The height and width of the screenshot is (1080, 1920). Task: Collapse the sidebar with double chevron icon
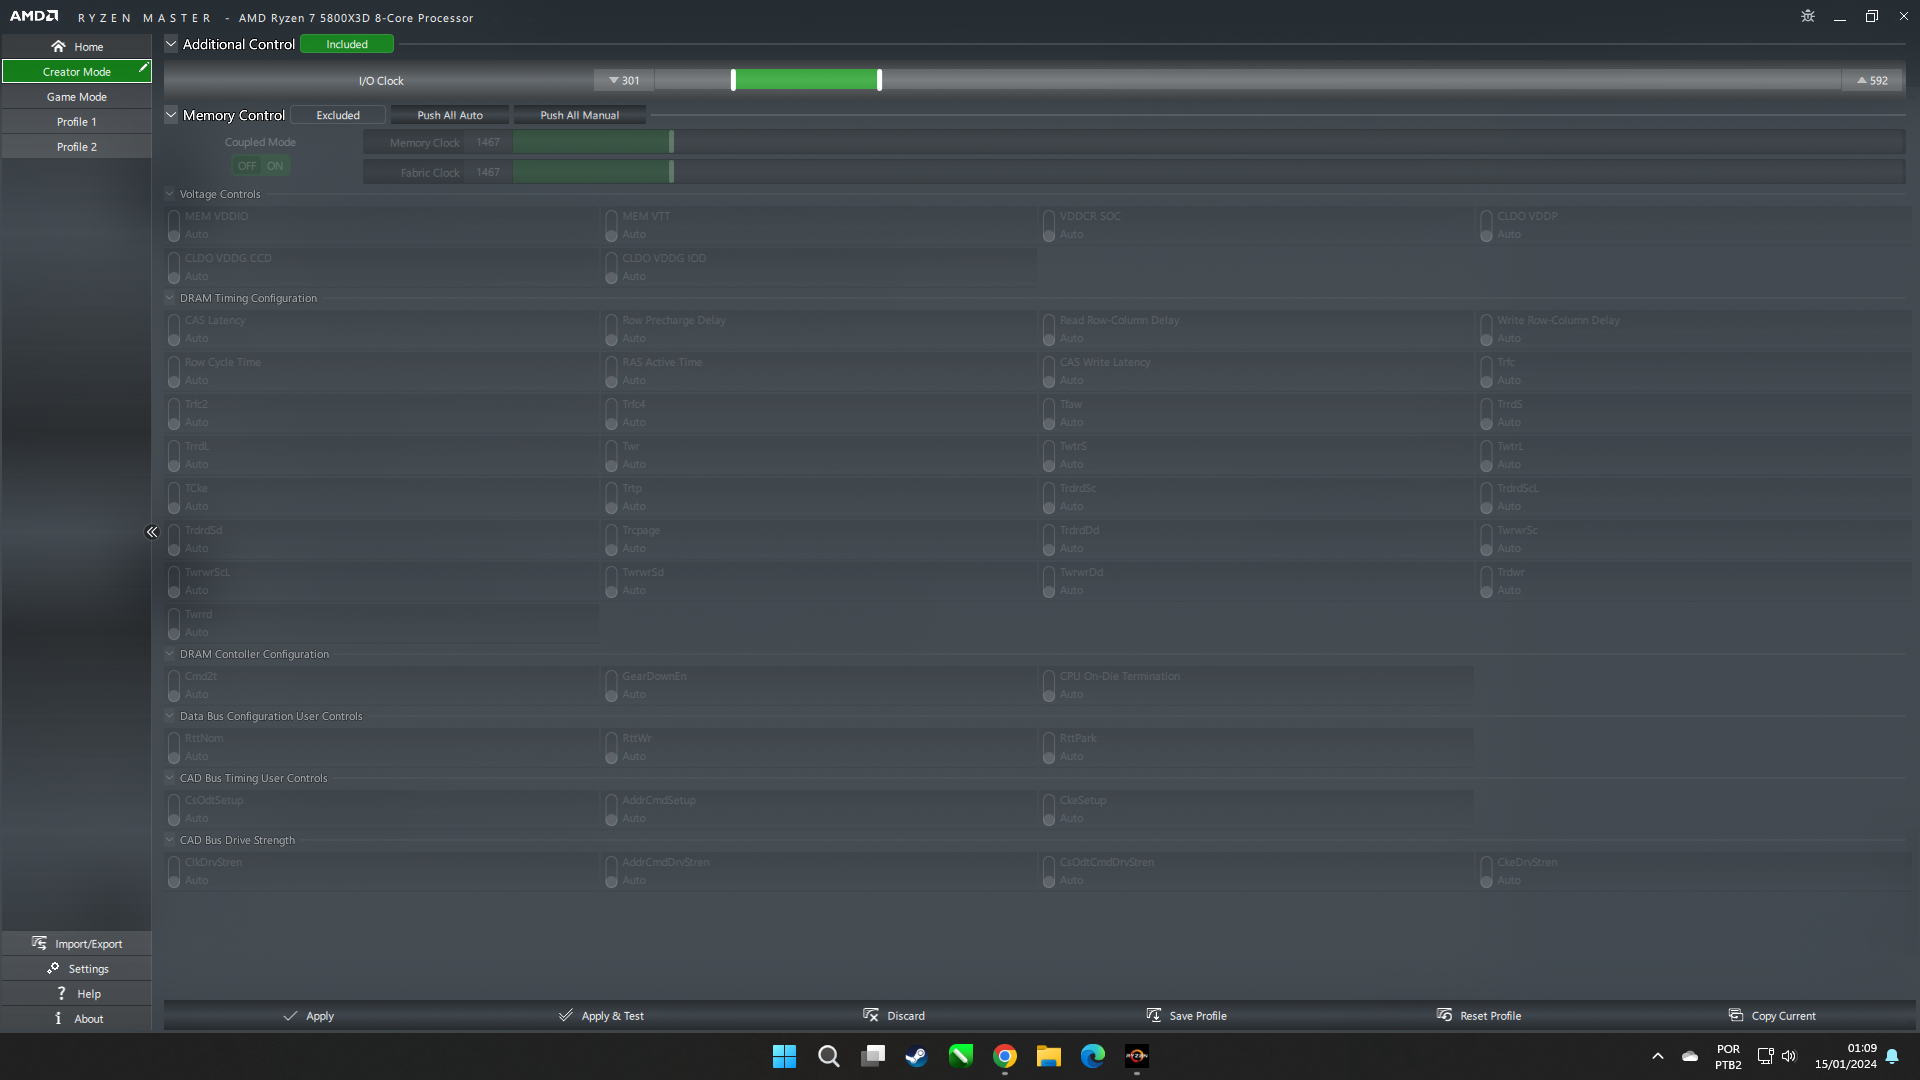point(152,532)
